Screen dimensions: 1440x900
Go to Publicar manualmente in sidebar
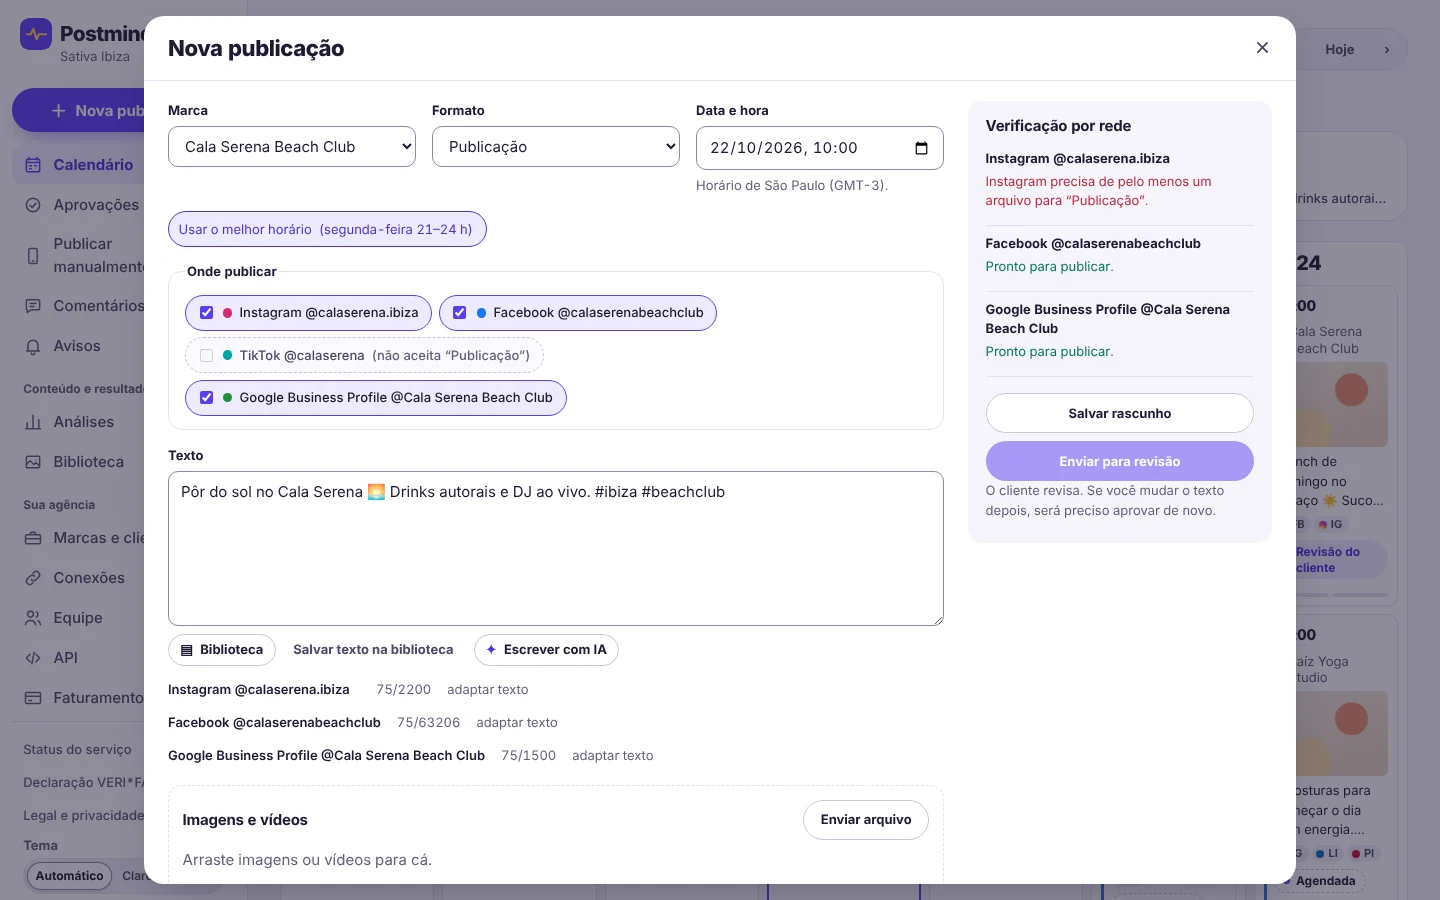[x=80, y=255]
